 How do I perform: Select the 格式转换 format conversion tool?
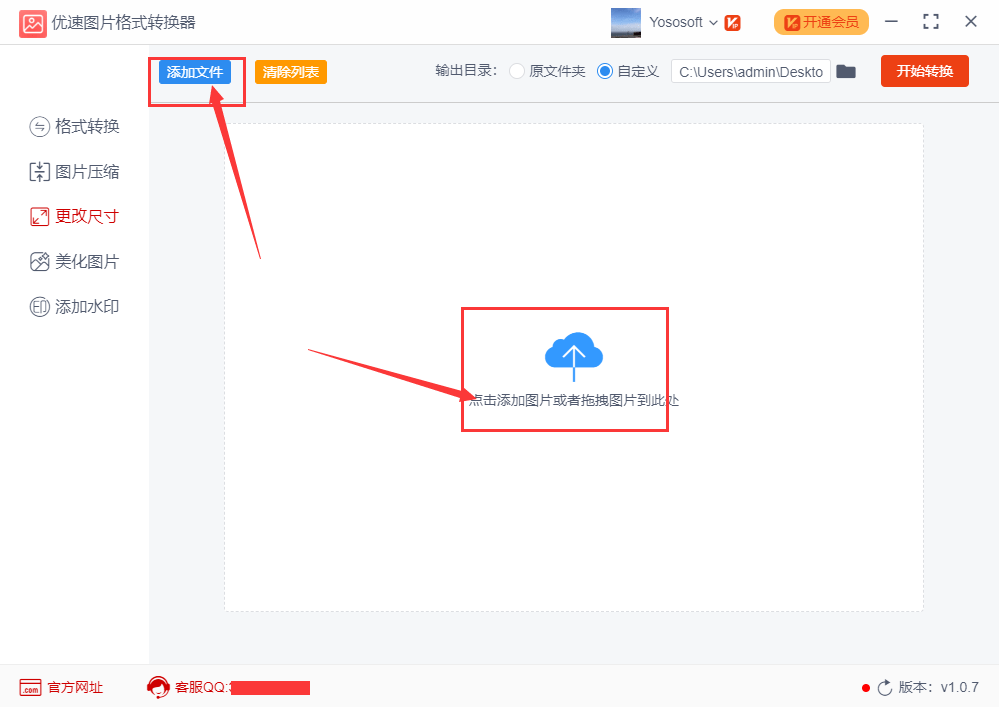point(74,126)
